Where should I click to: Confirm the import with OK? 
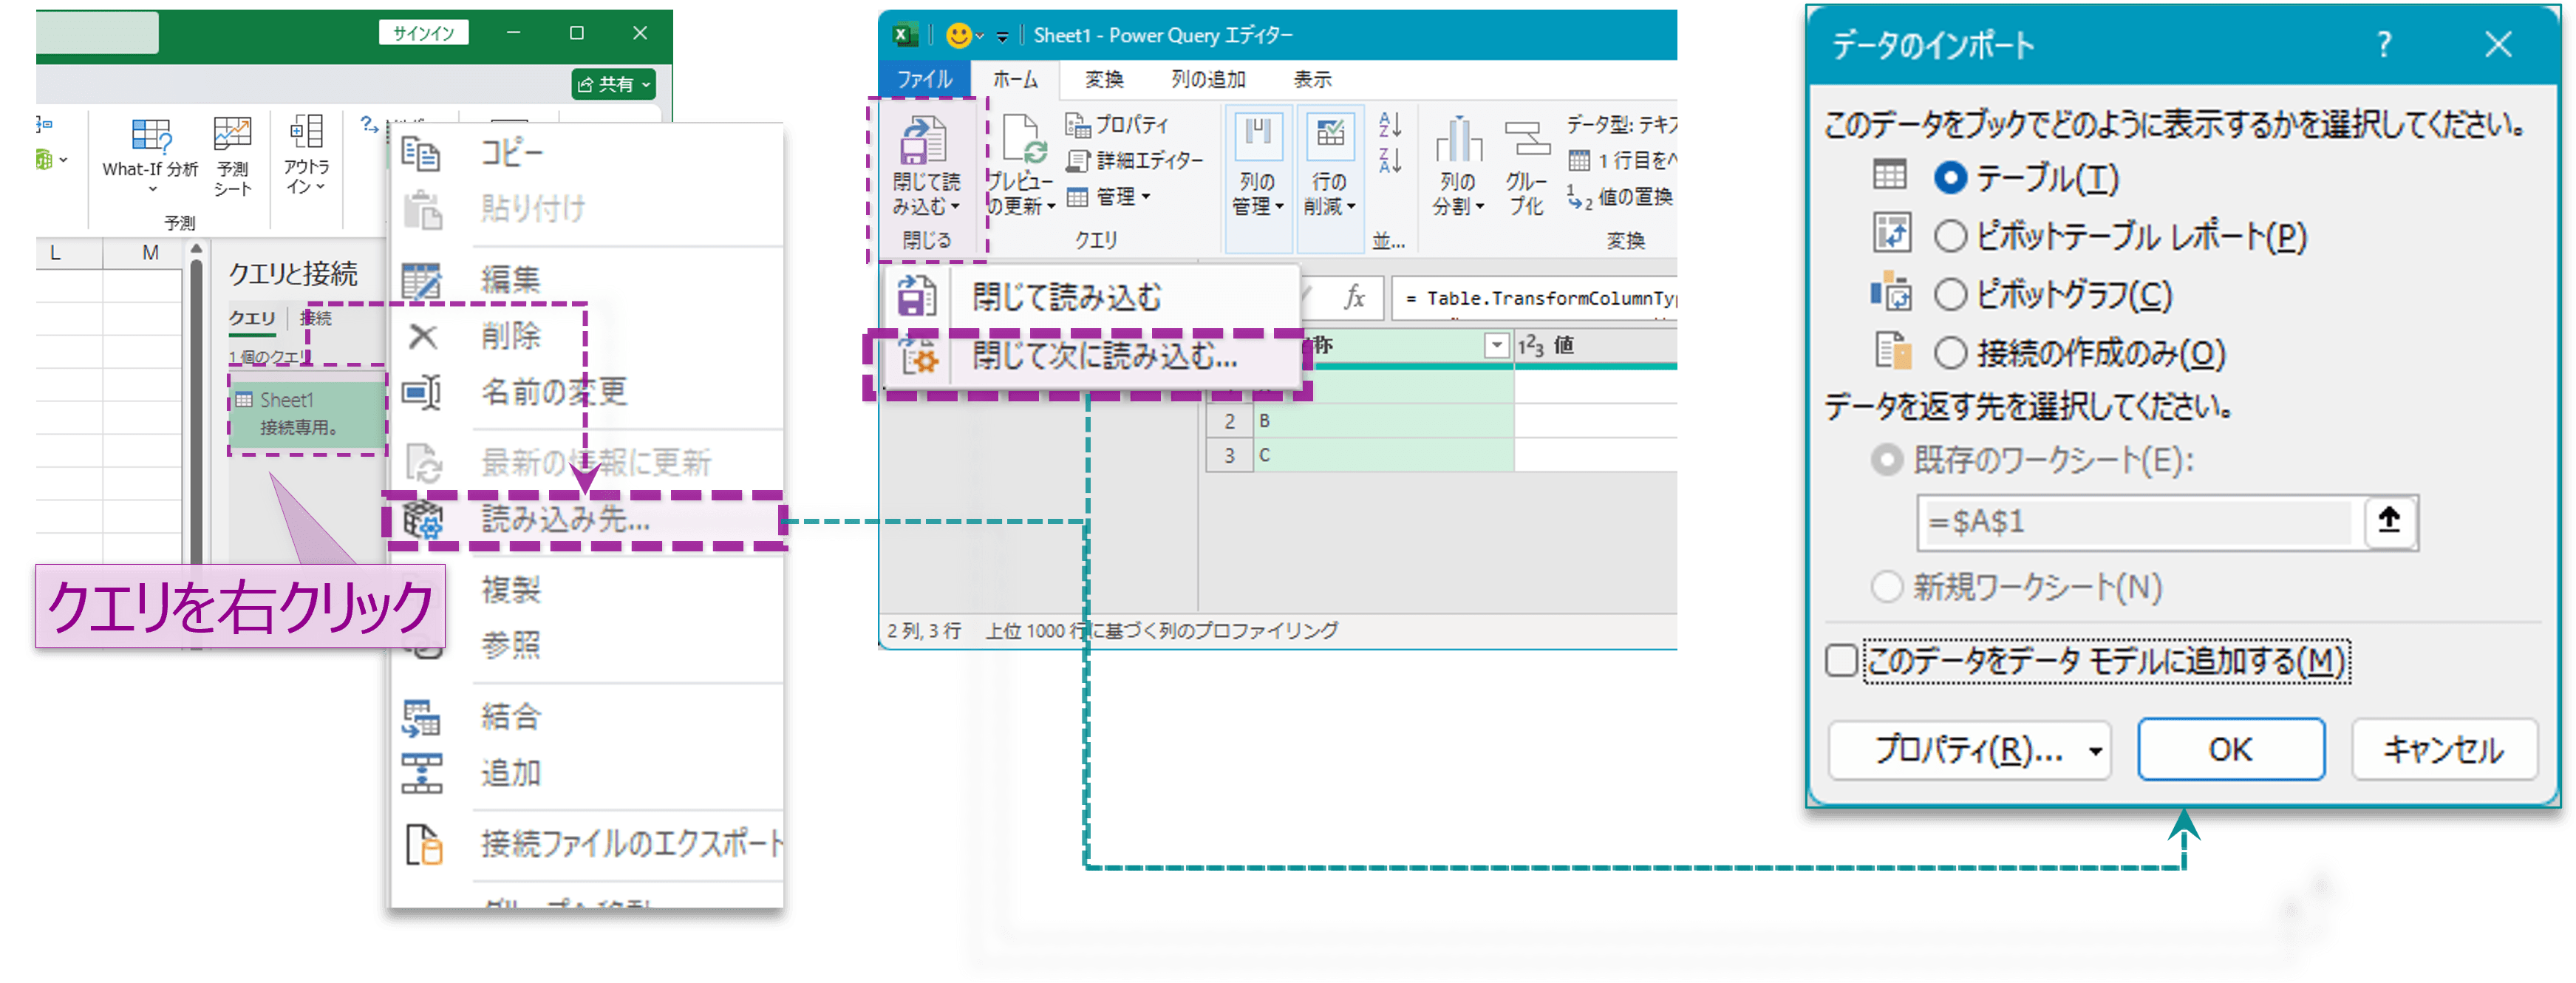point(2230,749)
